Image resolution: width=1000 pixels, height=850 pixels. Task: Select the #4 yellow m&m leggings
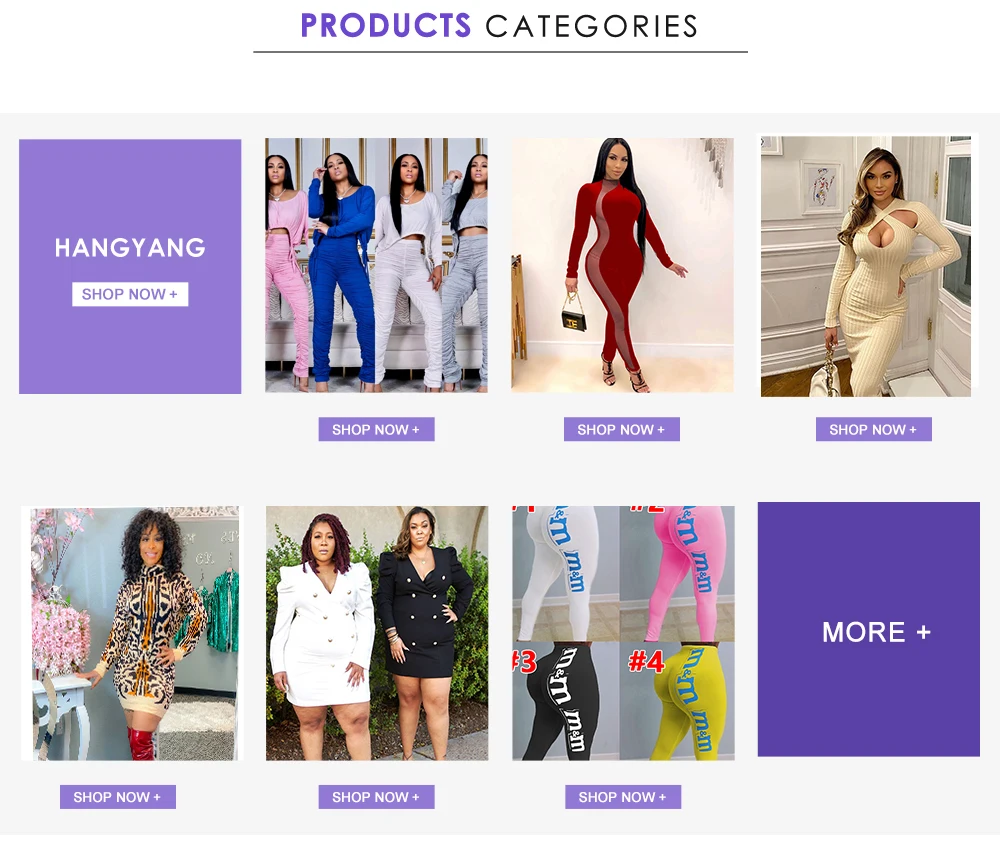(x=678, y=702)
